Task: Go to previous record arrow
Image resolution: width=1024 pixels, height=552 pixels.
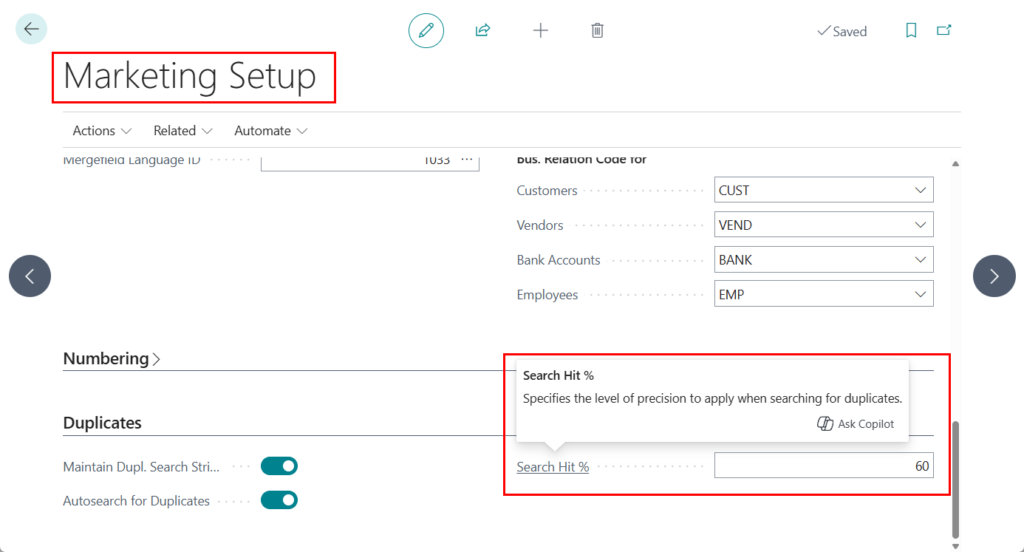Action: click(x=30, y=276)
